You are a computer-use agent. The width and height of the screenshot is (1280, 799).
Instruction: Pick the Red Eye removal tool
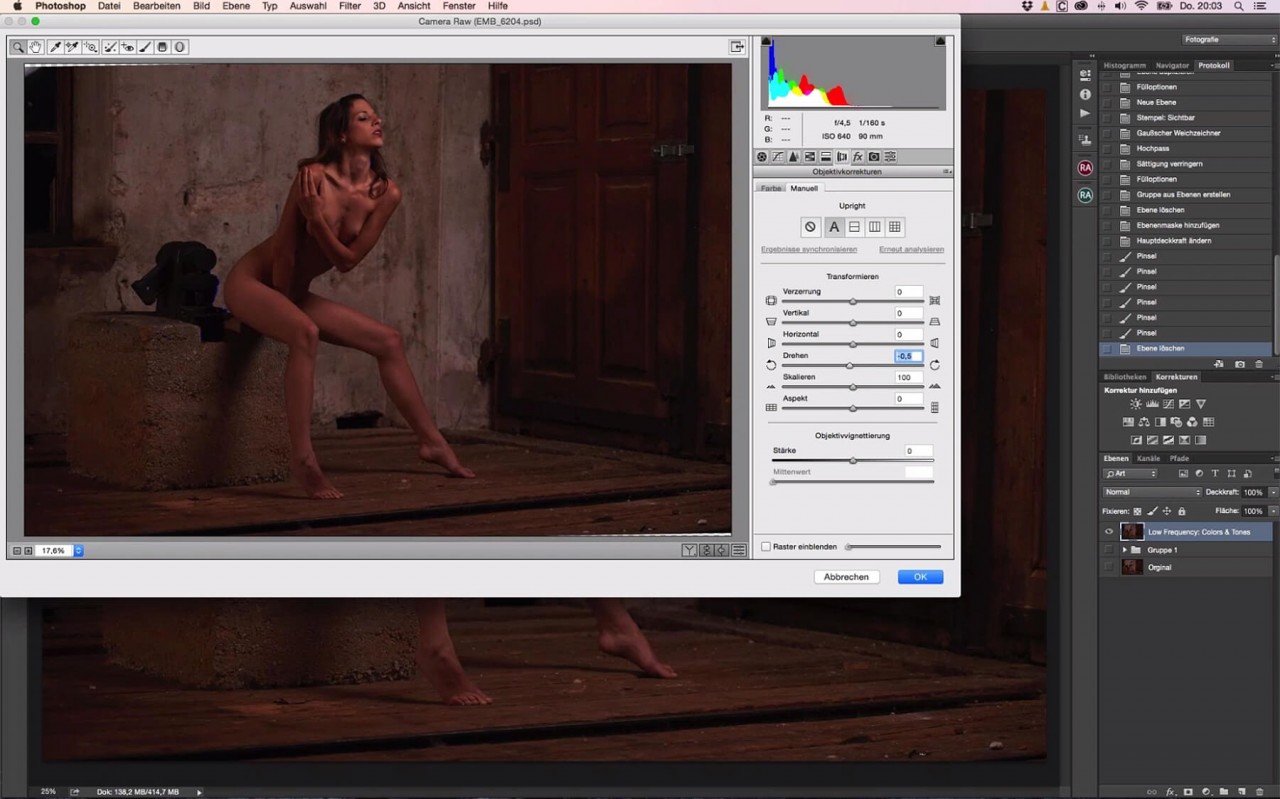click(128, 47)
